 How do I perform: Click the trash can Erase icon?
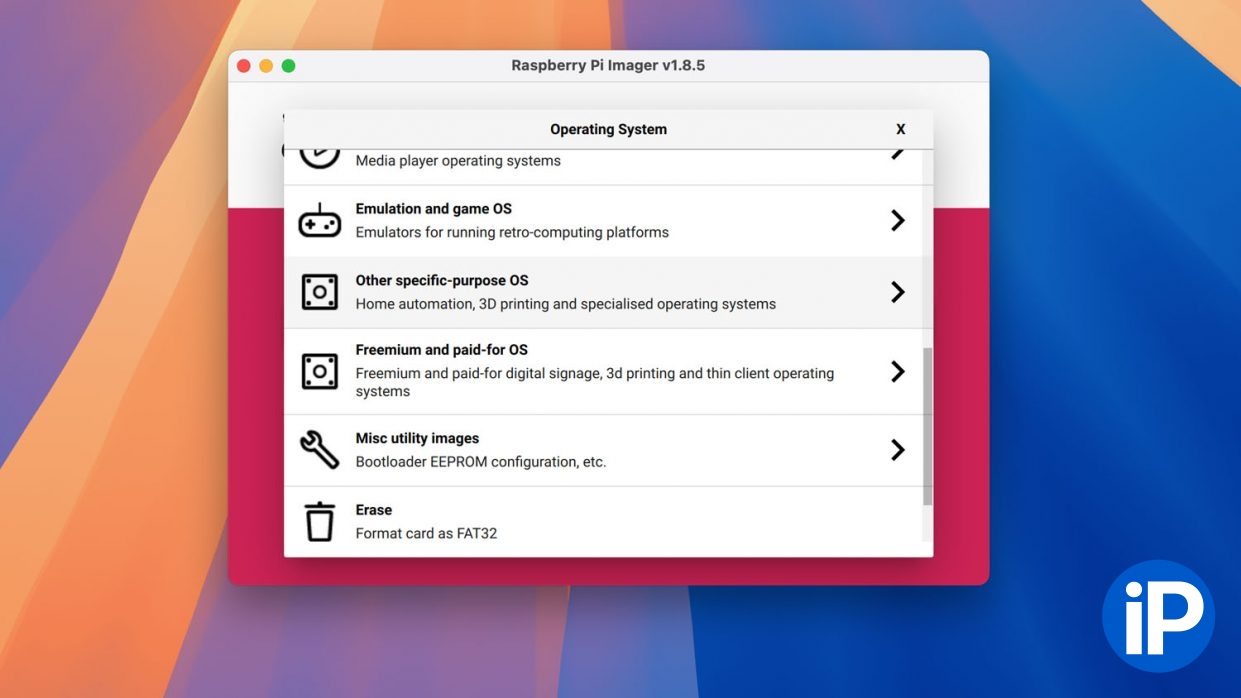pyautogui.click(x=320, y=522)
